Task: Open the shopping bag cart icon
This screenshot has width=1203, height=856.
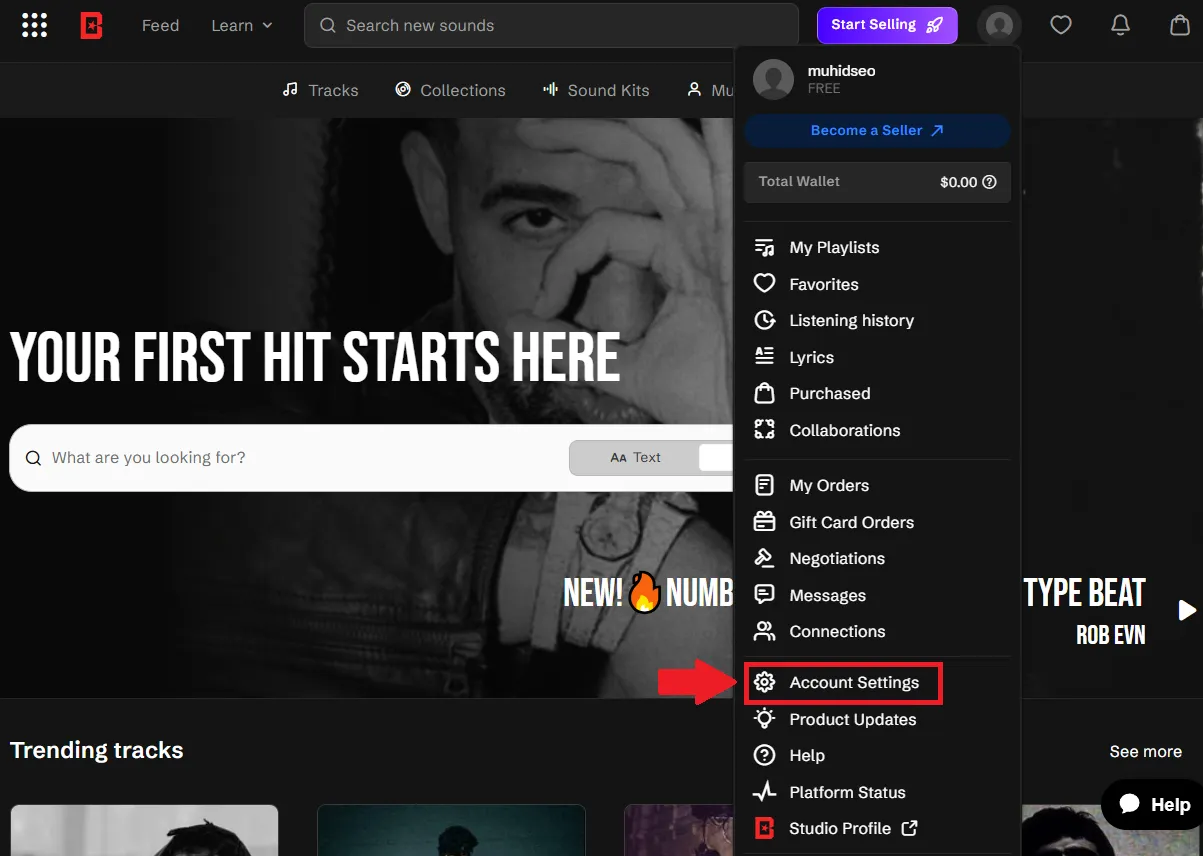Action: (x=1180, y=25)
